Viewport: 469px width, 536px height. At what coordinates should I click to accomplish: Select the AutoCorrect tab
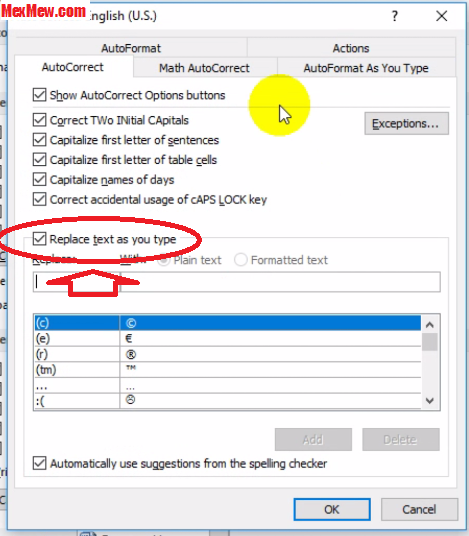[72, 67]
